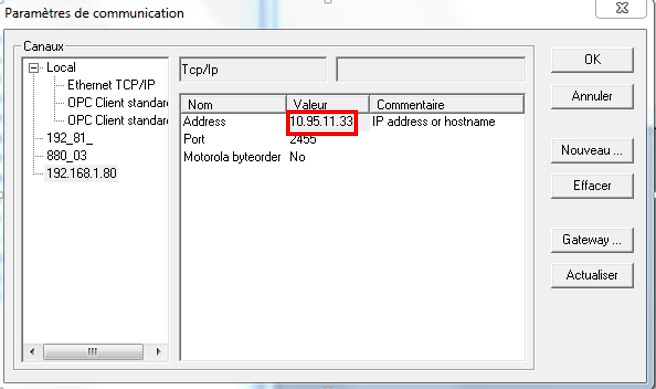Viewport: 656px width, 389px height.
Task: Click the Annuler button
Action: click(x=592, y=96)
